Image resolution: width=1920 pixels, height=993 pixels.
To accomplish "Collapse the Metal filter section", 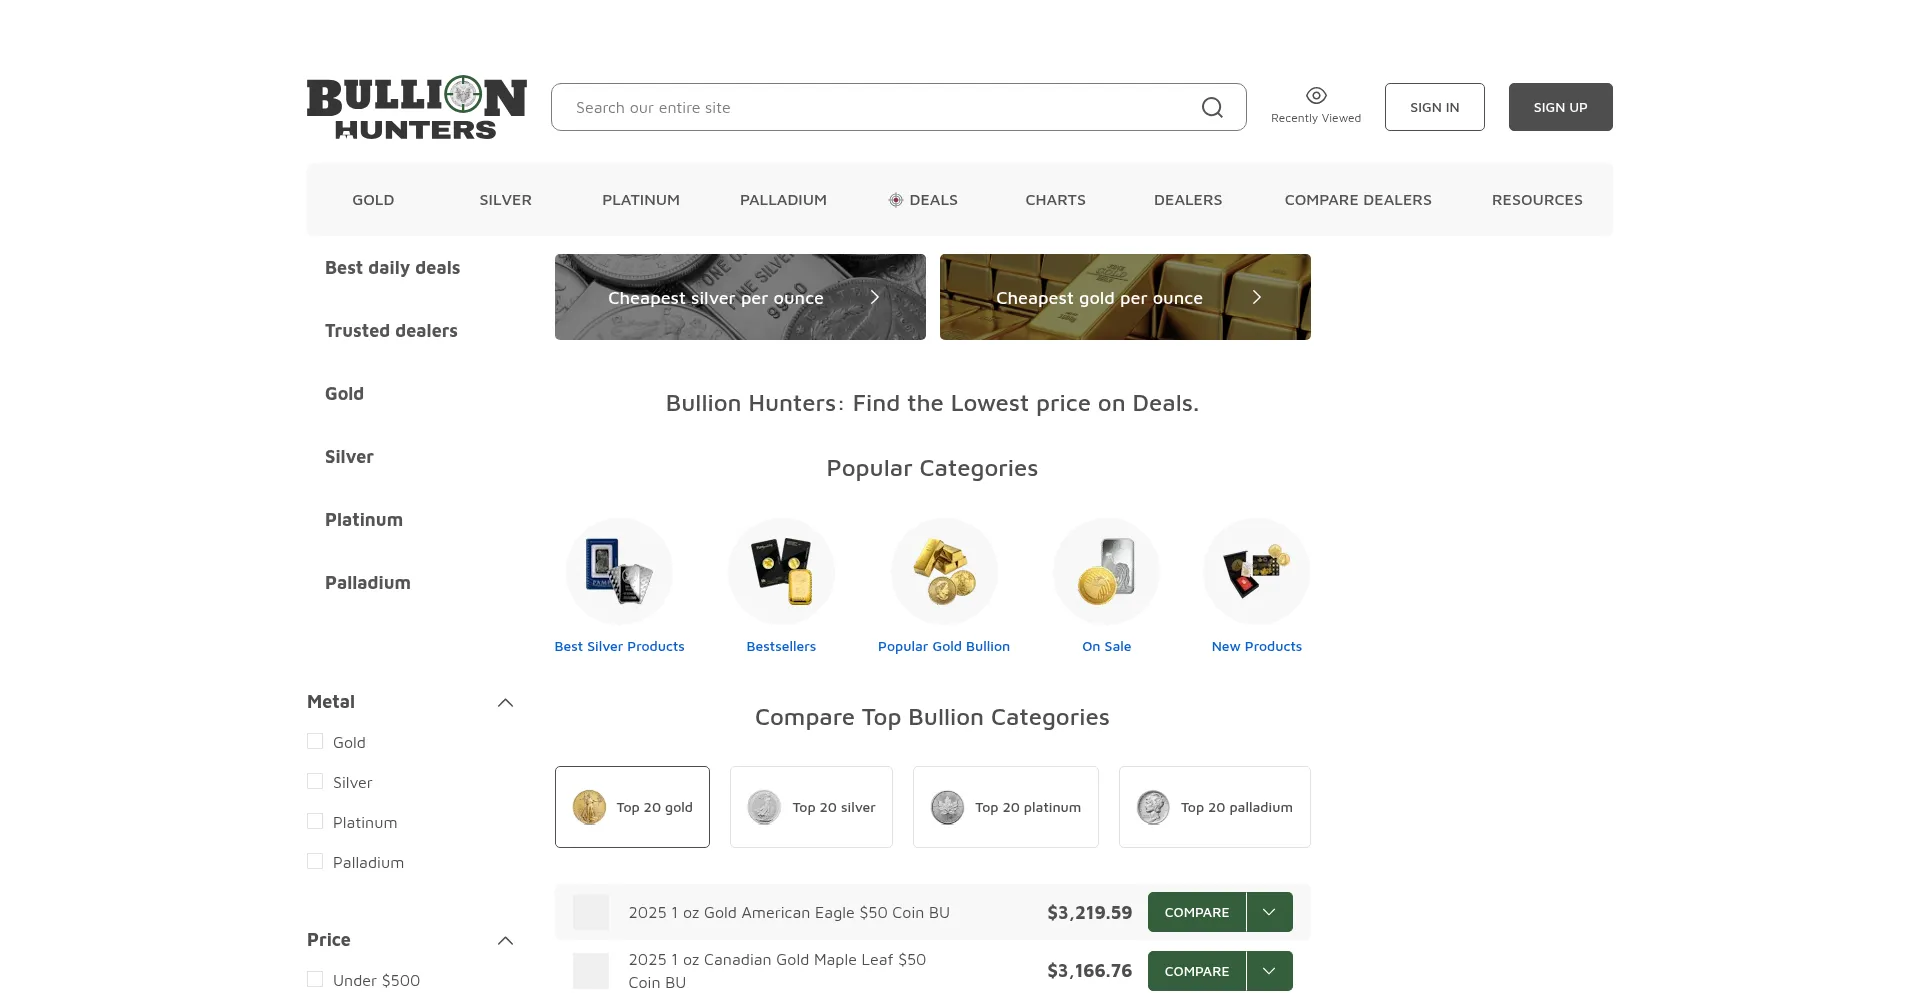I will coord(505,702).
